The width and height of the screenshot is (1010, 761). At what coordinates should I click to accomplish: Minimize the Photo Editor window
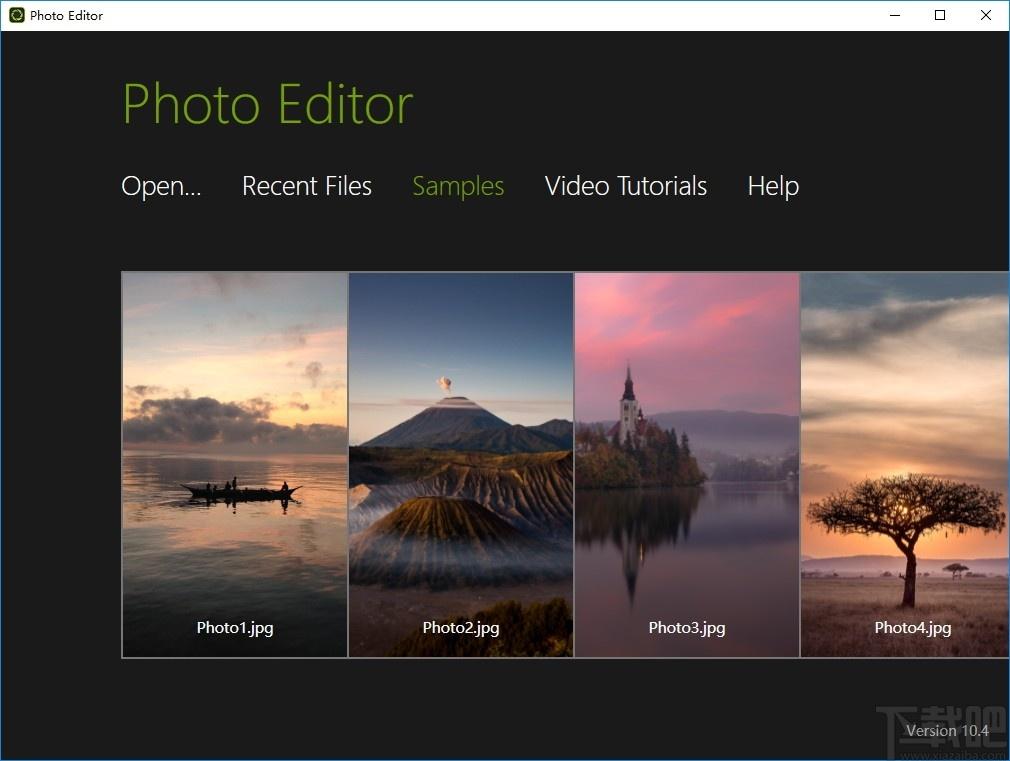(x=895, y=15)
